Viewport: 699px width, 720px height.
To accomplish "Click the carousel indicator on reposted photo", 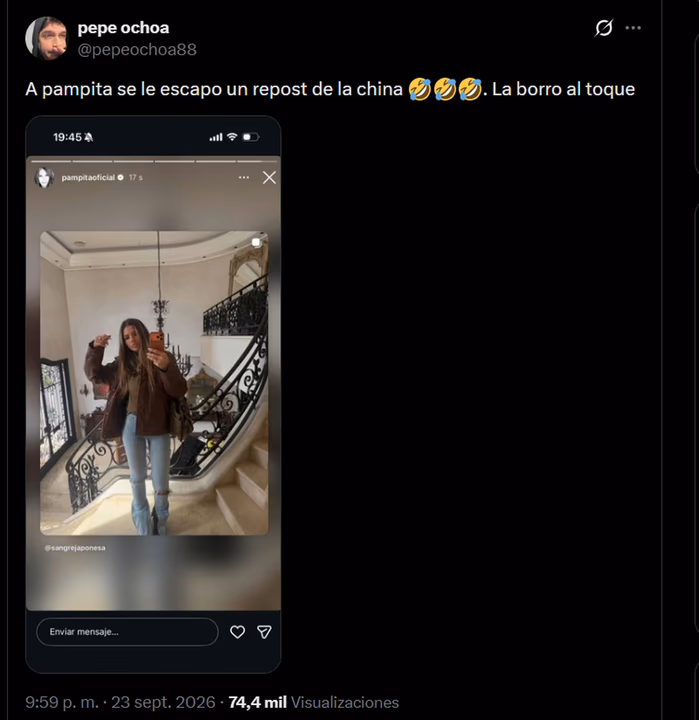I will 256,242.
